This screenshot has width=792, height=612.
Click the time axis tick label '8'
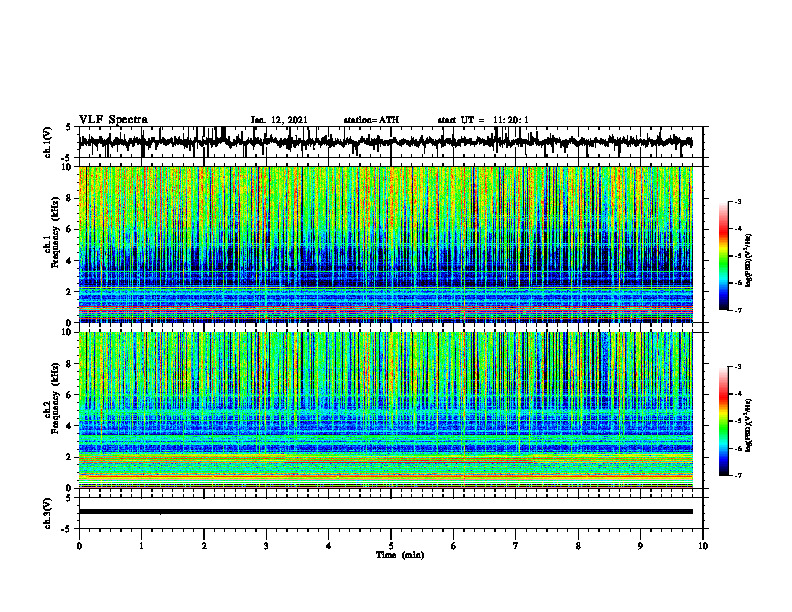coord(578,546)
